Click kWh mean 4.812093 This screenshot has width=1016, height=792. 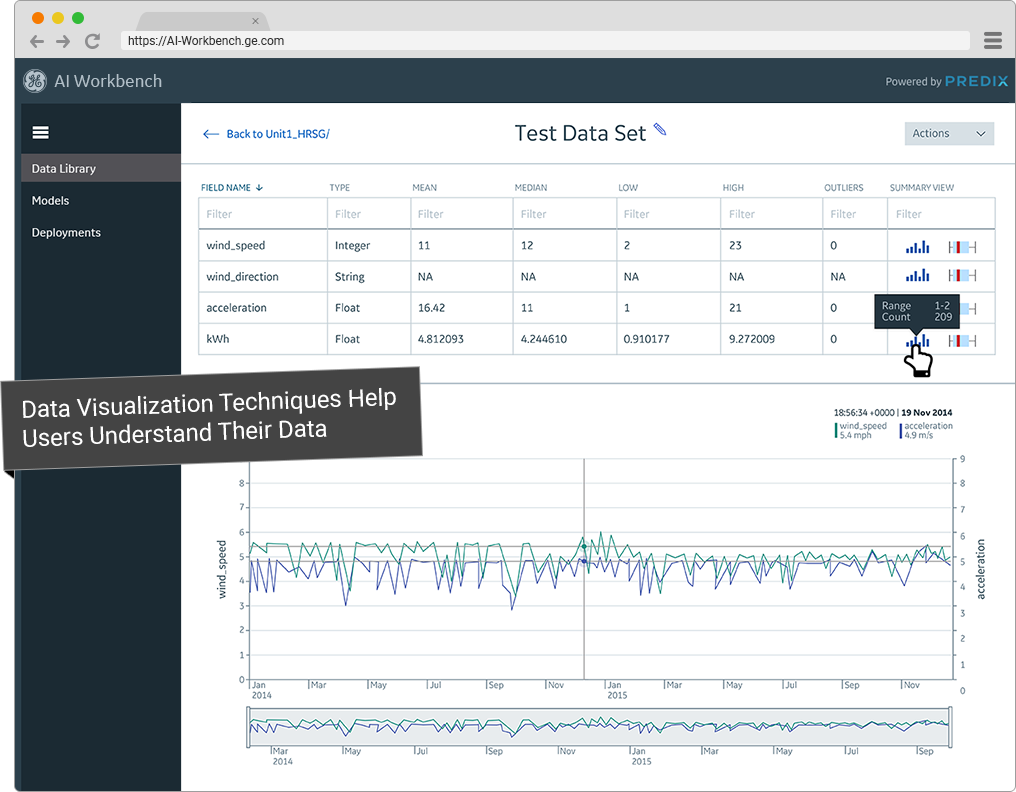pyautogui.click(x=441, y=339)
